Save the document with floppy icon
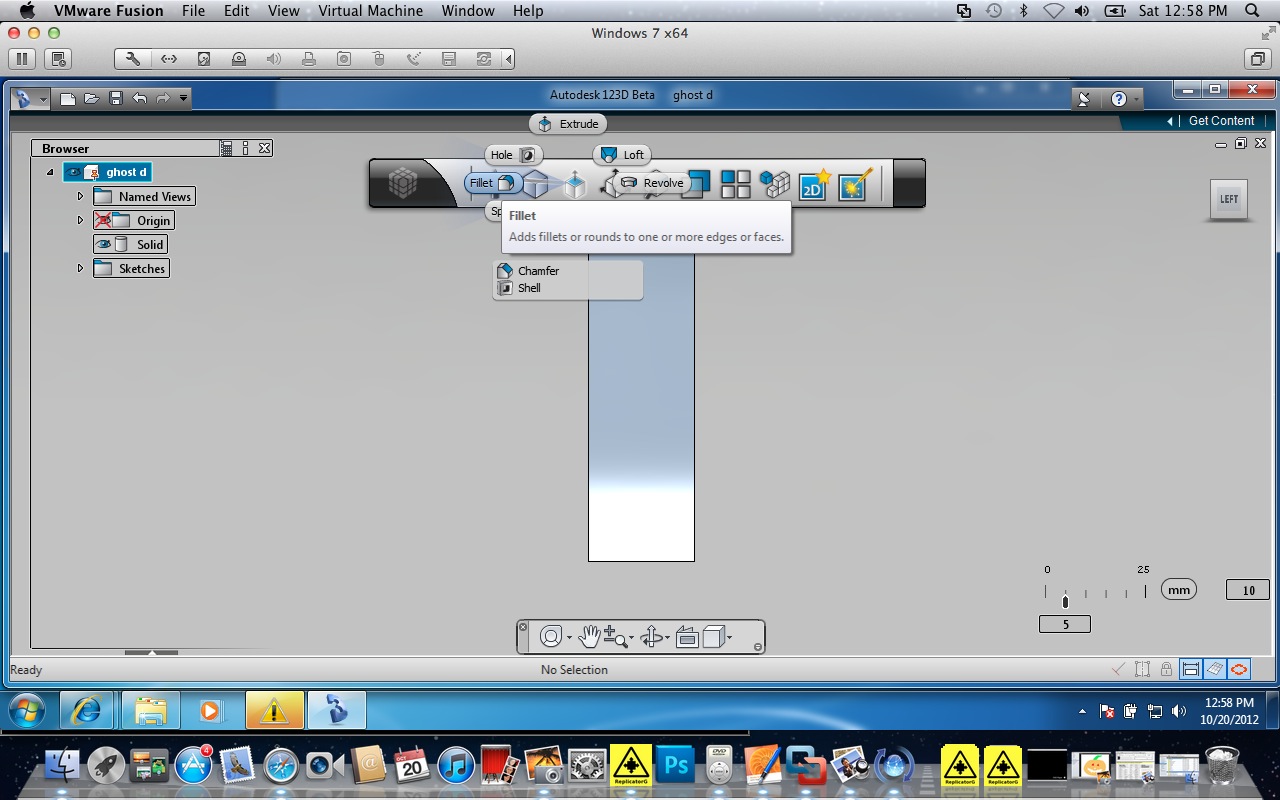This screenshot has width=1280, height=800. click(116, 98)
